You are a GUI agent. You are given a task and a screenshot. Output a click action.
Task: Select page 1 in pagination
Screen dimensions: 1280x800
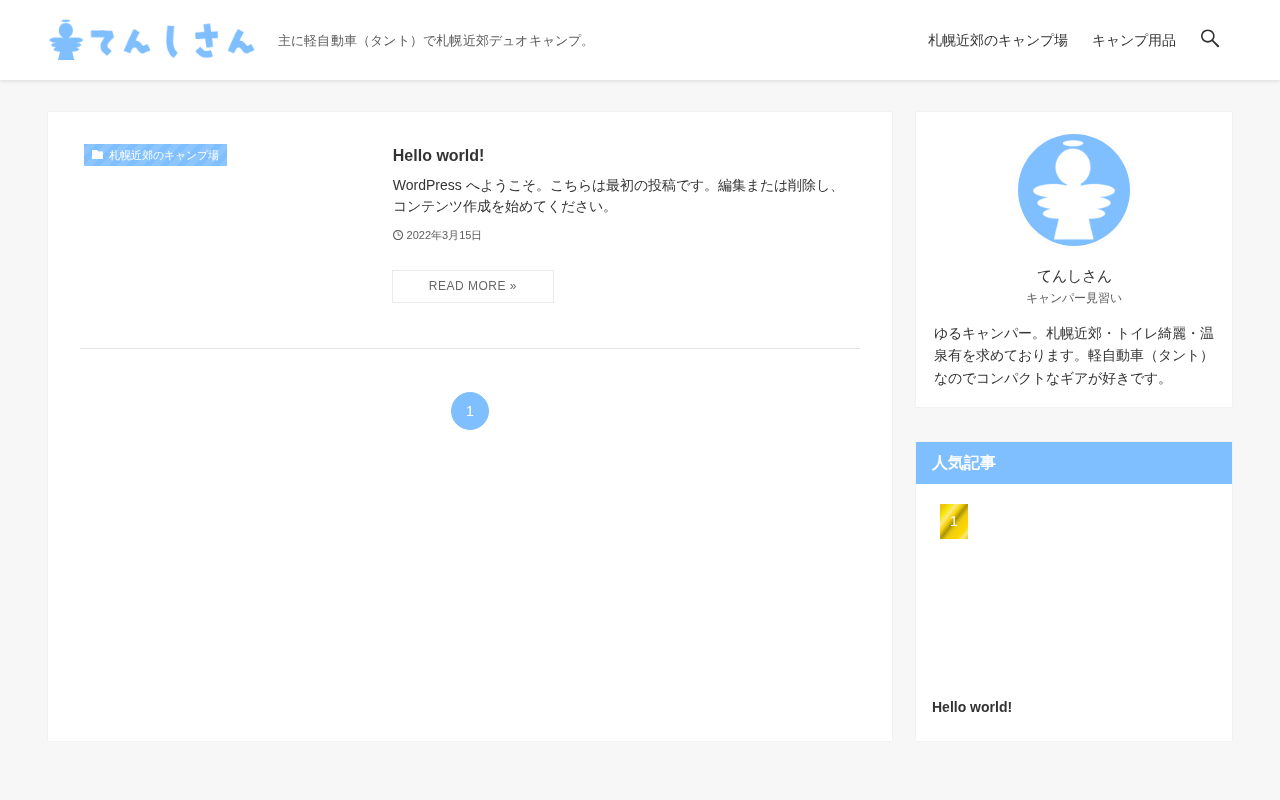[x=470, y=411]
